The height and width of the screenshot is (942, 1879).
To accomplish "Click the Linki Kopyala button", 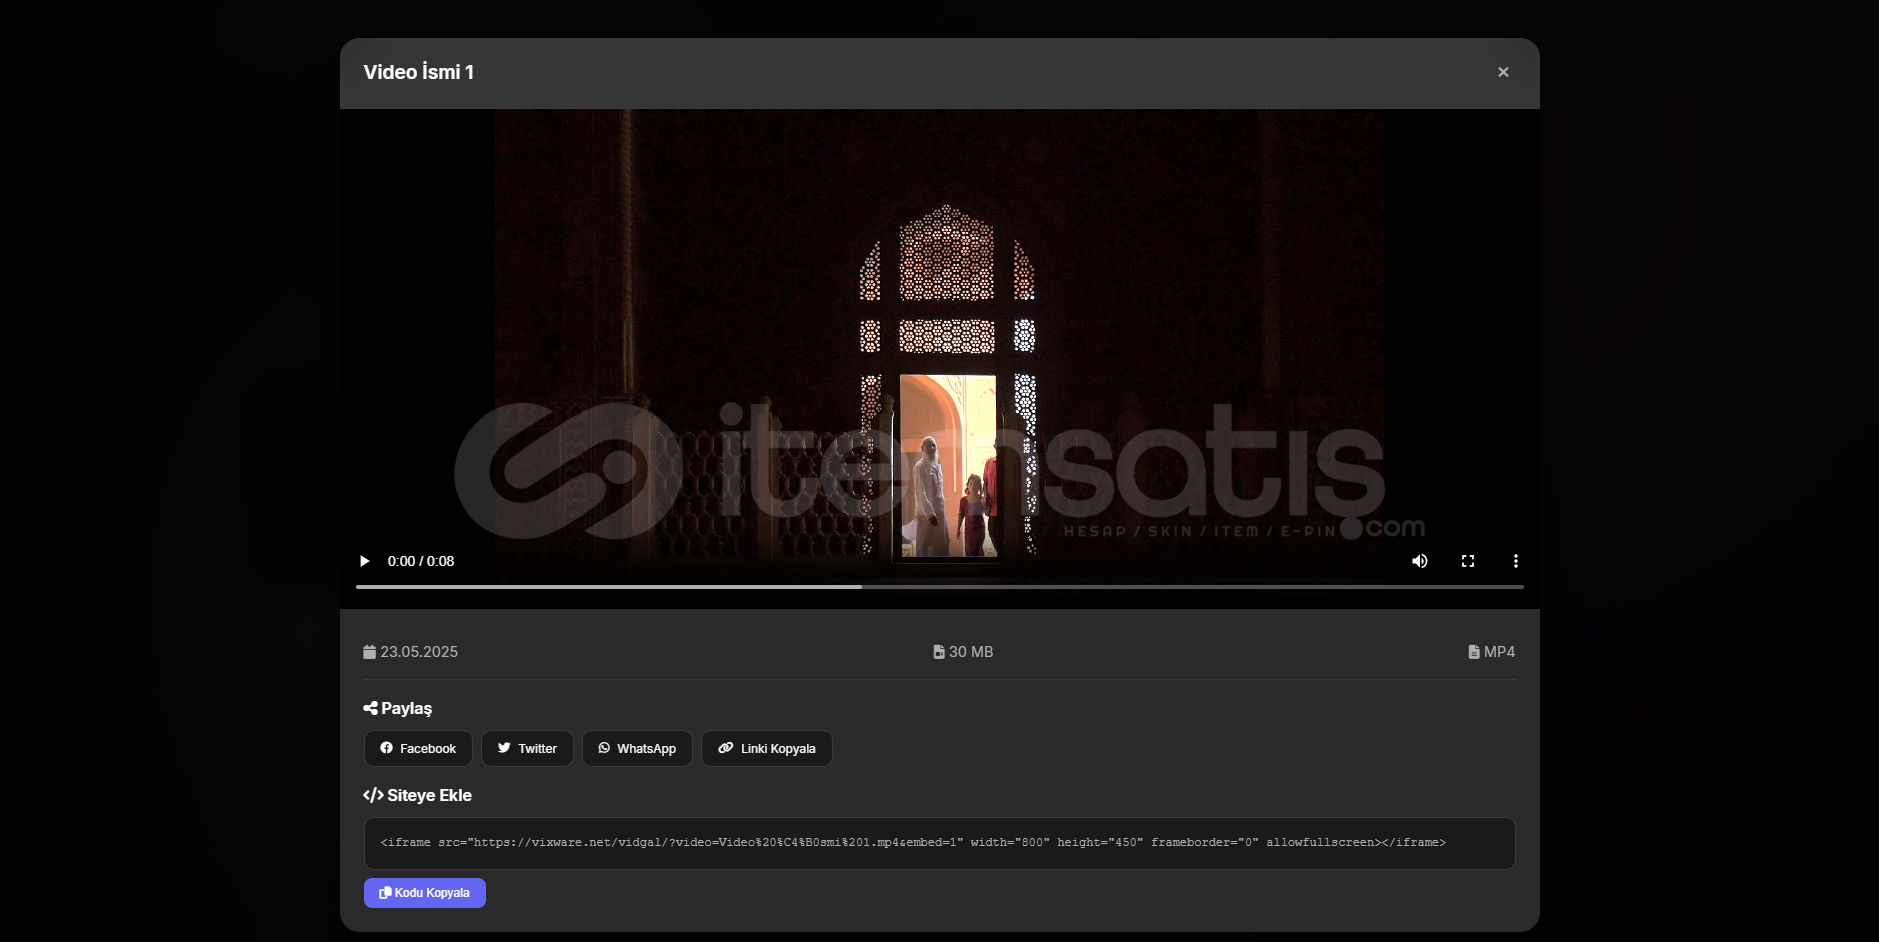I will pyautogui.click(x=767, y=748).
